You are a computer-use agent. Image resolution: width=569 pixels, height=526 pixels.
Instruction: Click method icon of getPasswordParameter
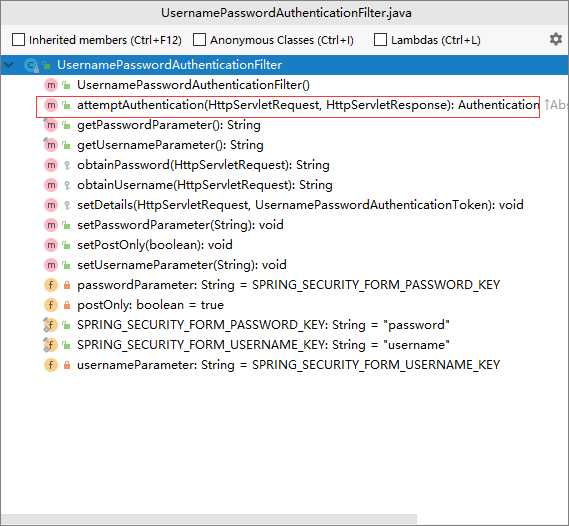coord(51,125)
